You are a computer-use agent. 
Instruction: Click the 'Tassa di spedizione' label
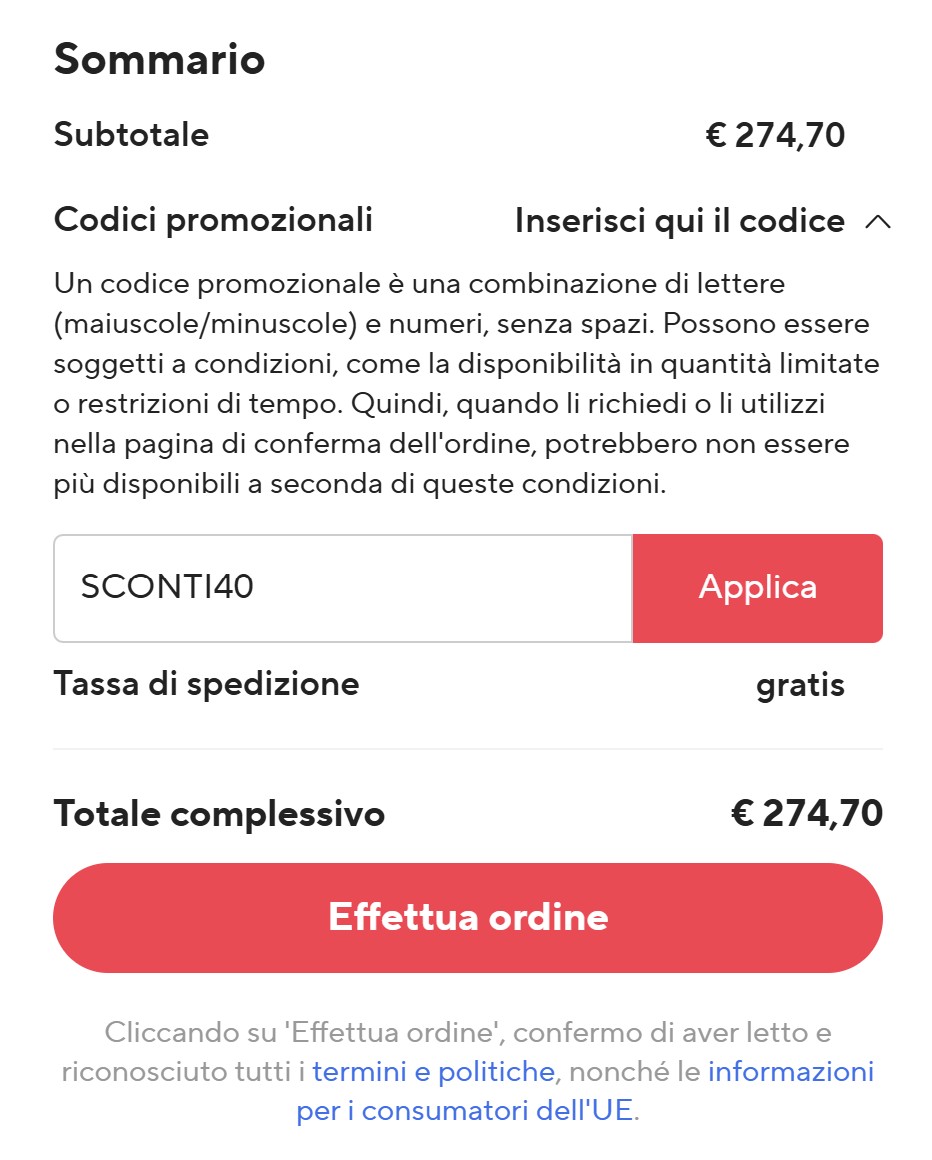[206, 684]
